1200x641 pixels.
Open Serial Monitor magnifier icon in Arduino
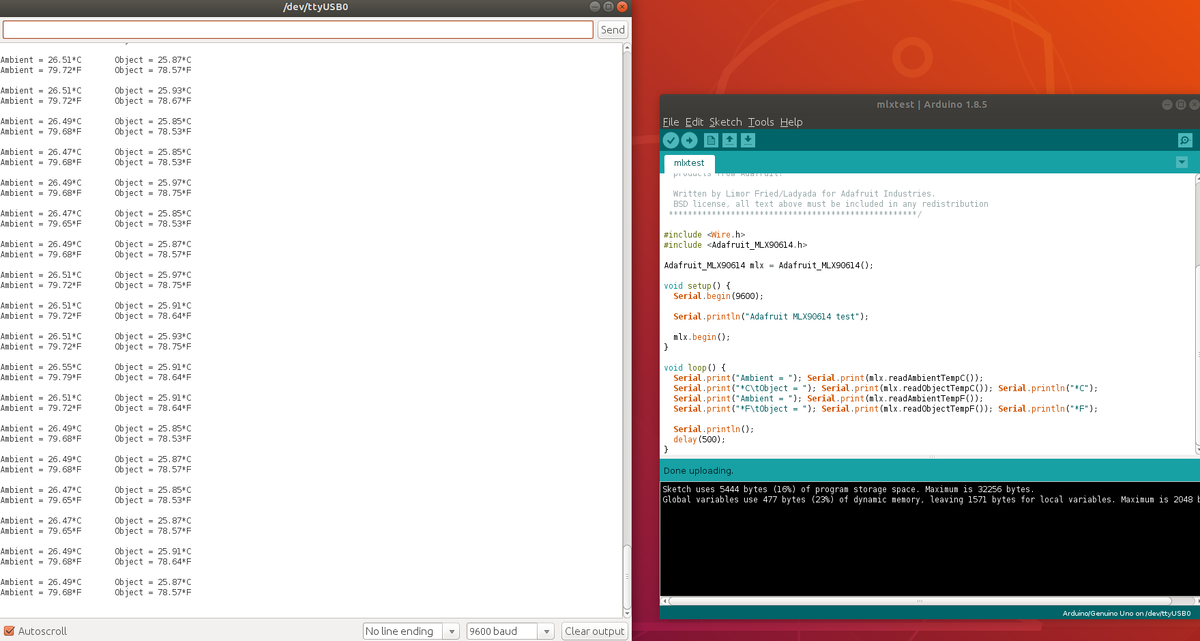pyautogui.click(x=1185, y=140)
